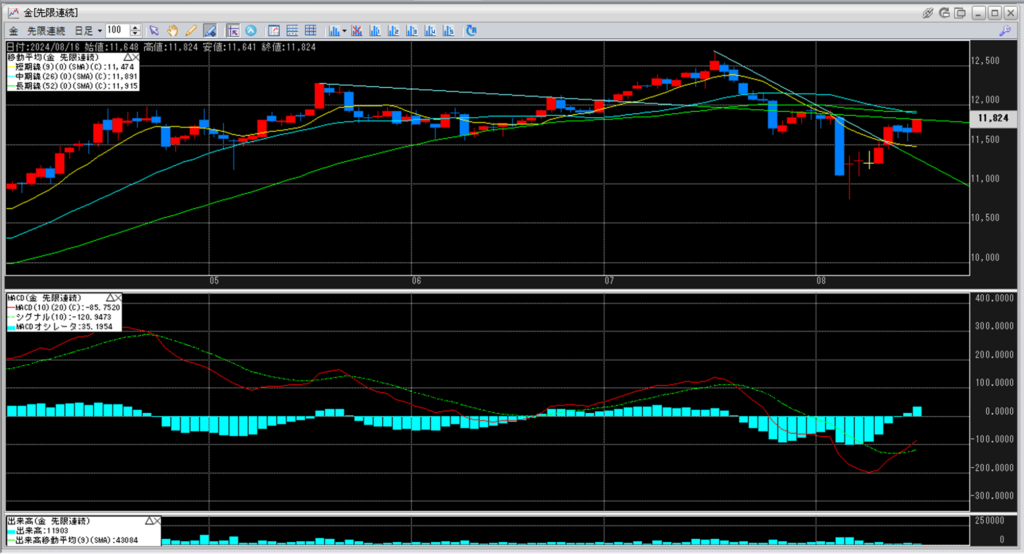Toggle the crosshair cursor display button
The width and height of the screenshot is (1024, 554).
pos(234,30)
